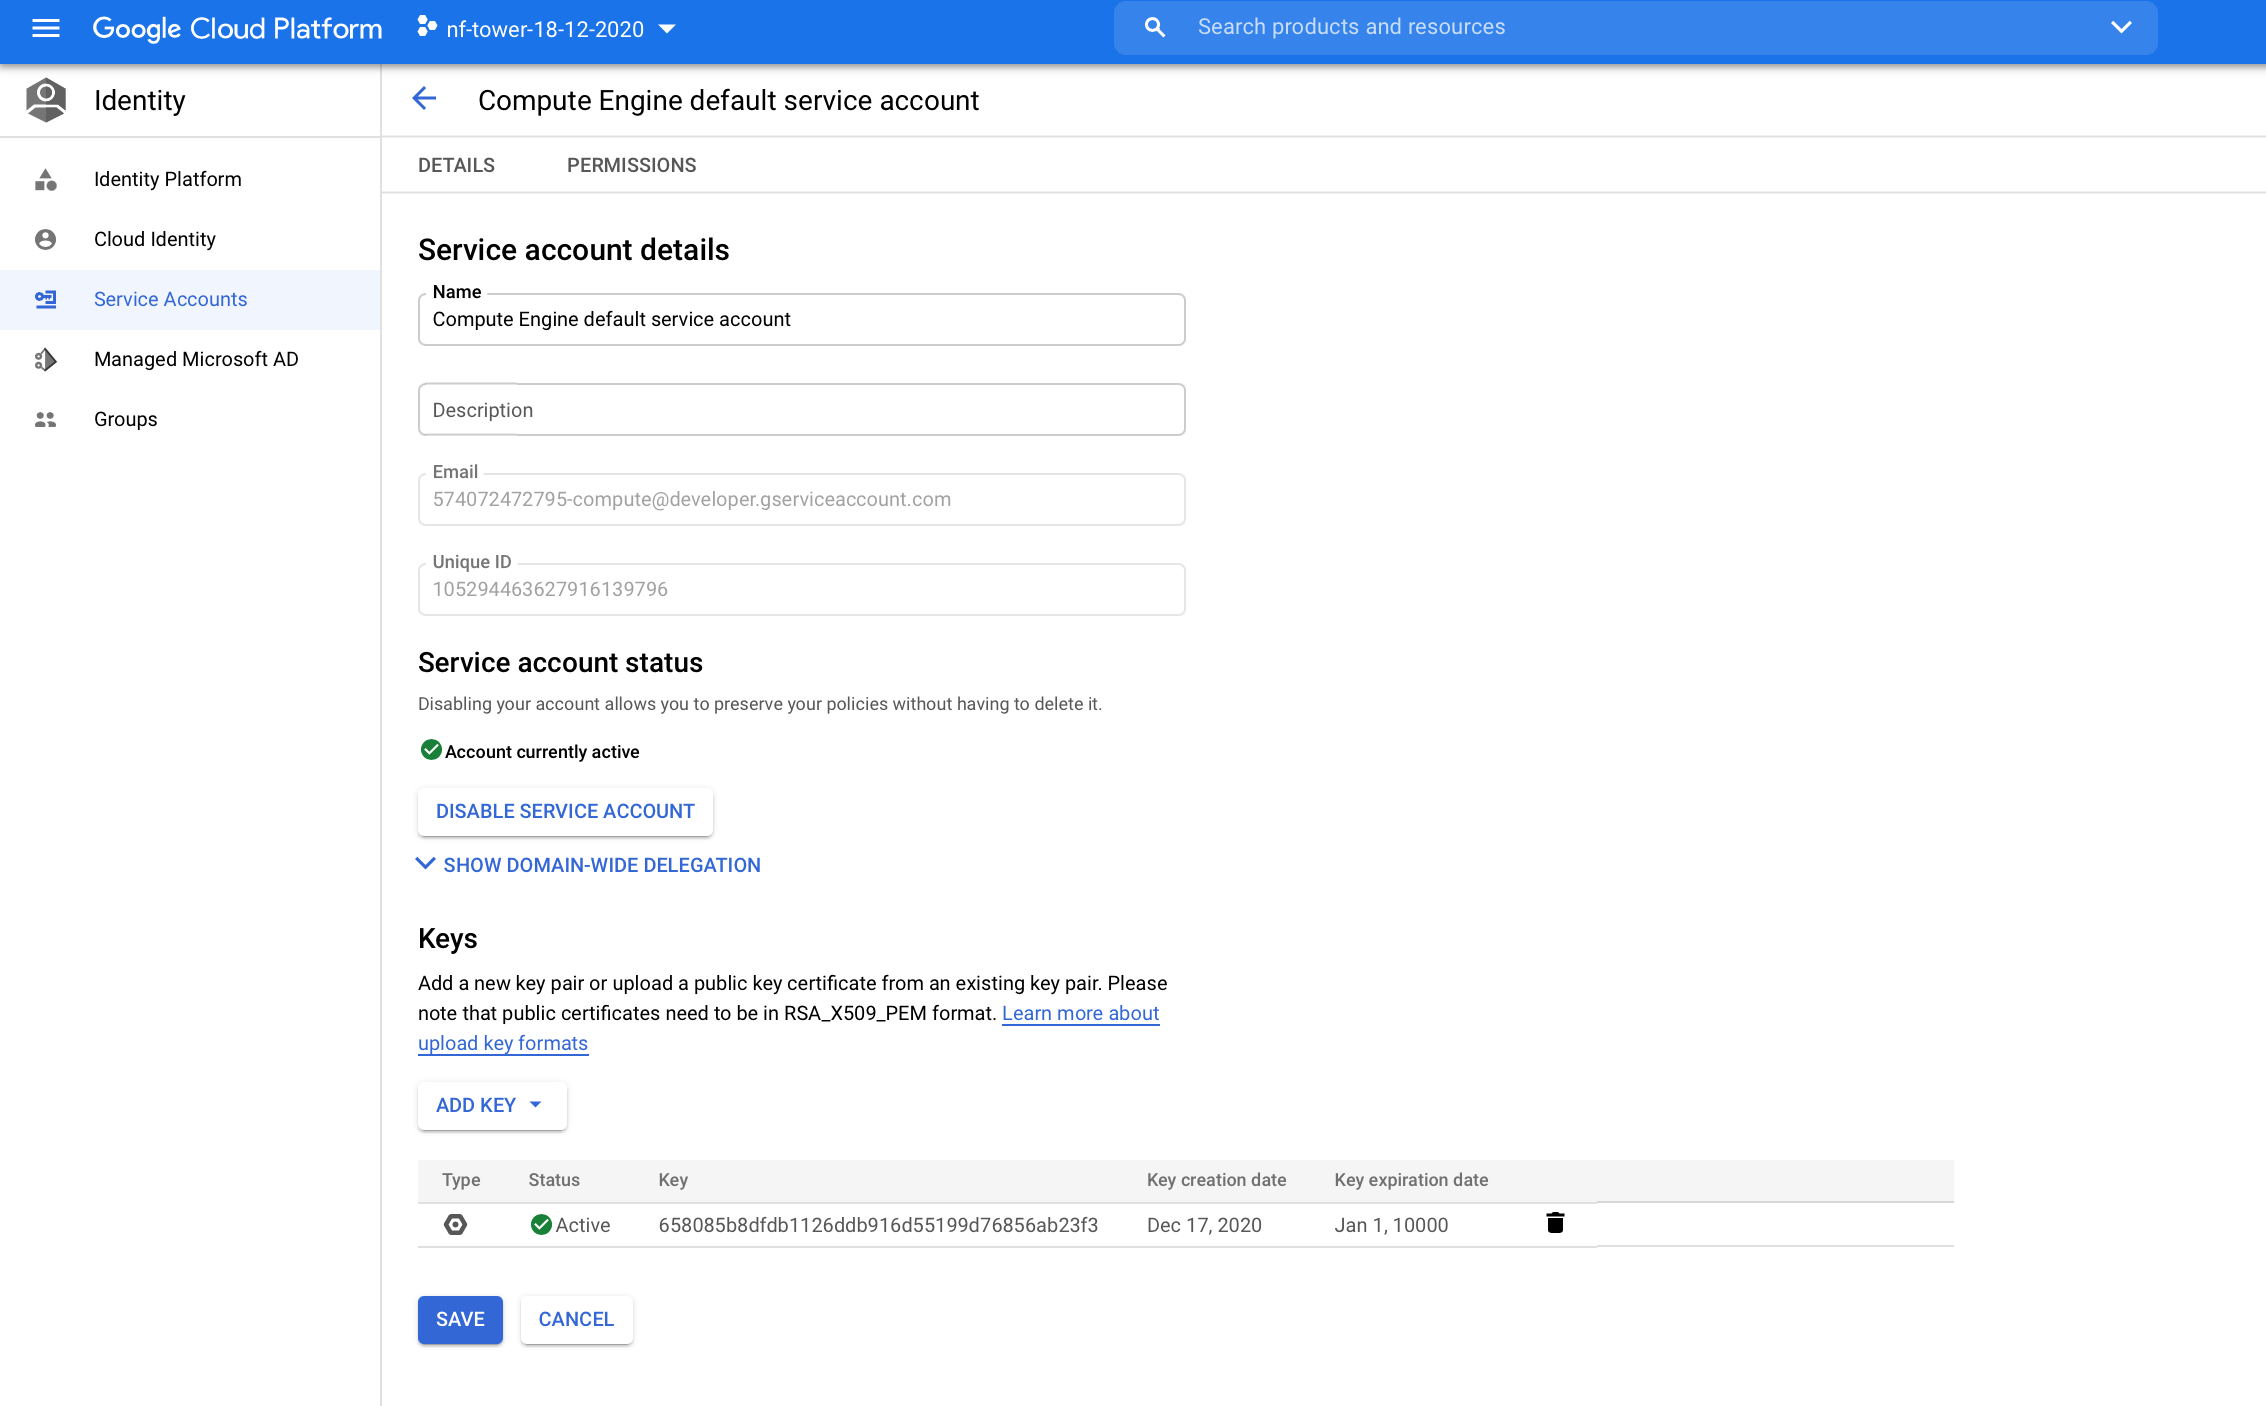Click the Identity Platform sidebar icon
The width and height of the screenshot is (2266, 1406).
tap(46, 179)
